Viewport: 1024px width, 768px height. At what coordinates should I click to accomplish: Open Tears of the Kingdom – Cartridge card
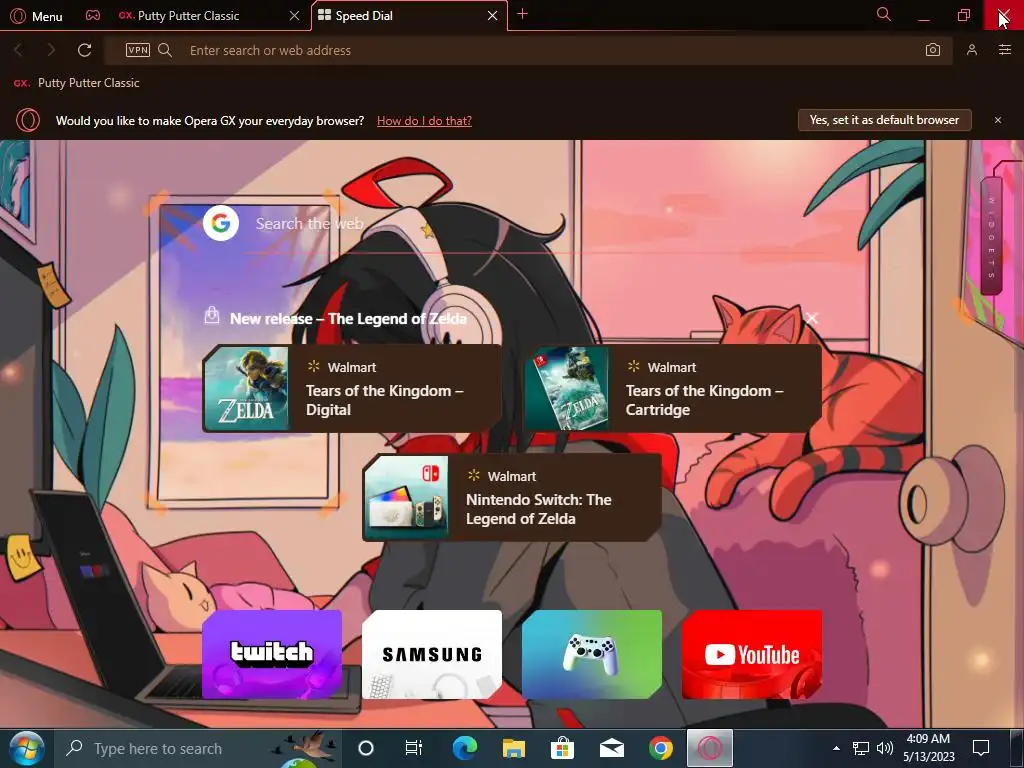[x=672, y=389]
